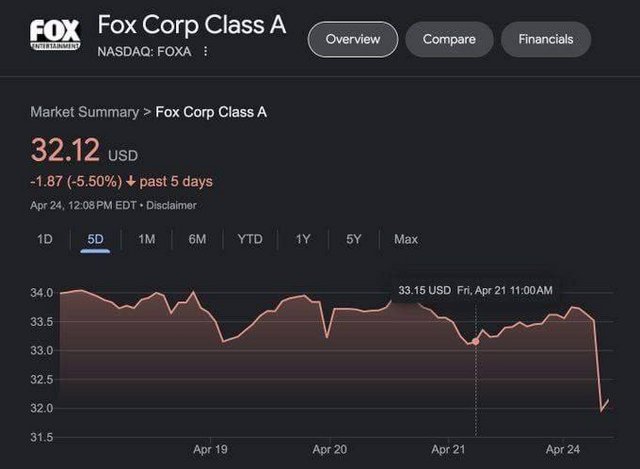Show the 1M chart range
Viewport: 640px width, 469px height.
(147, 239)
